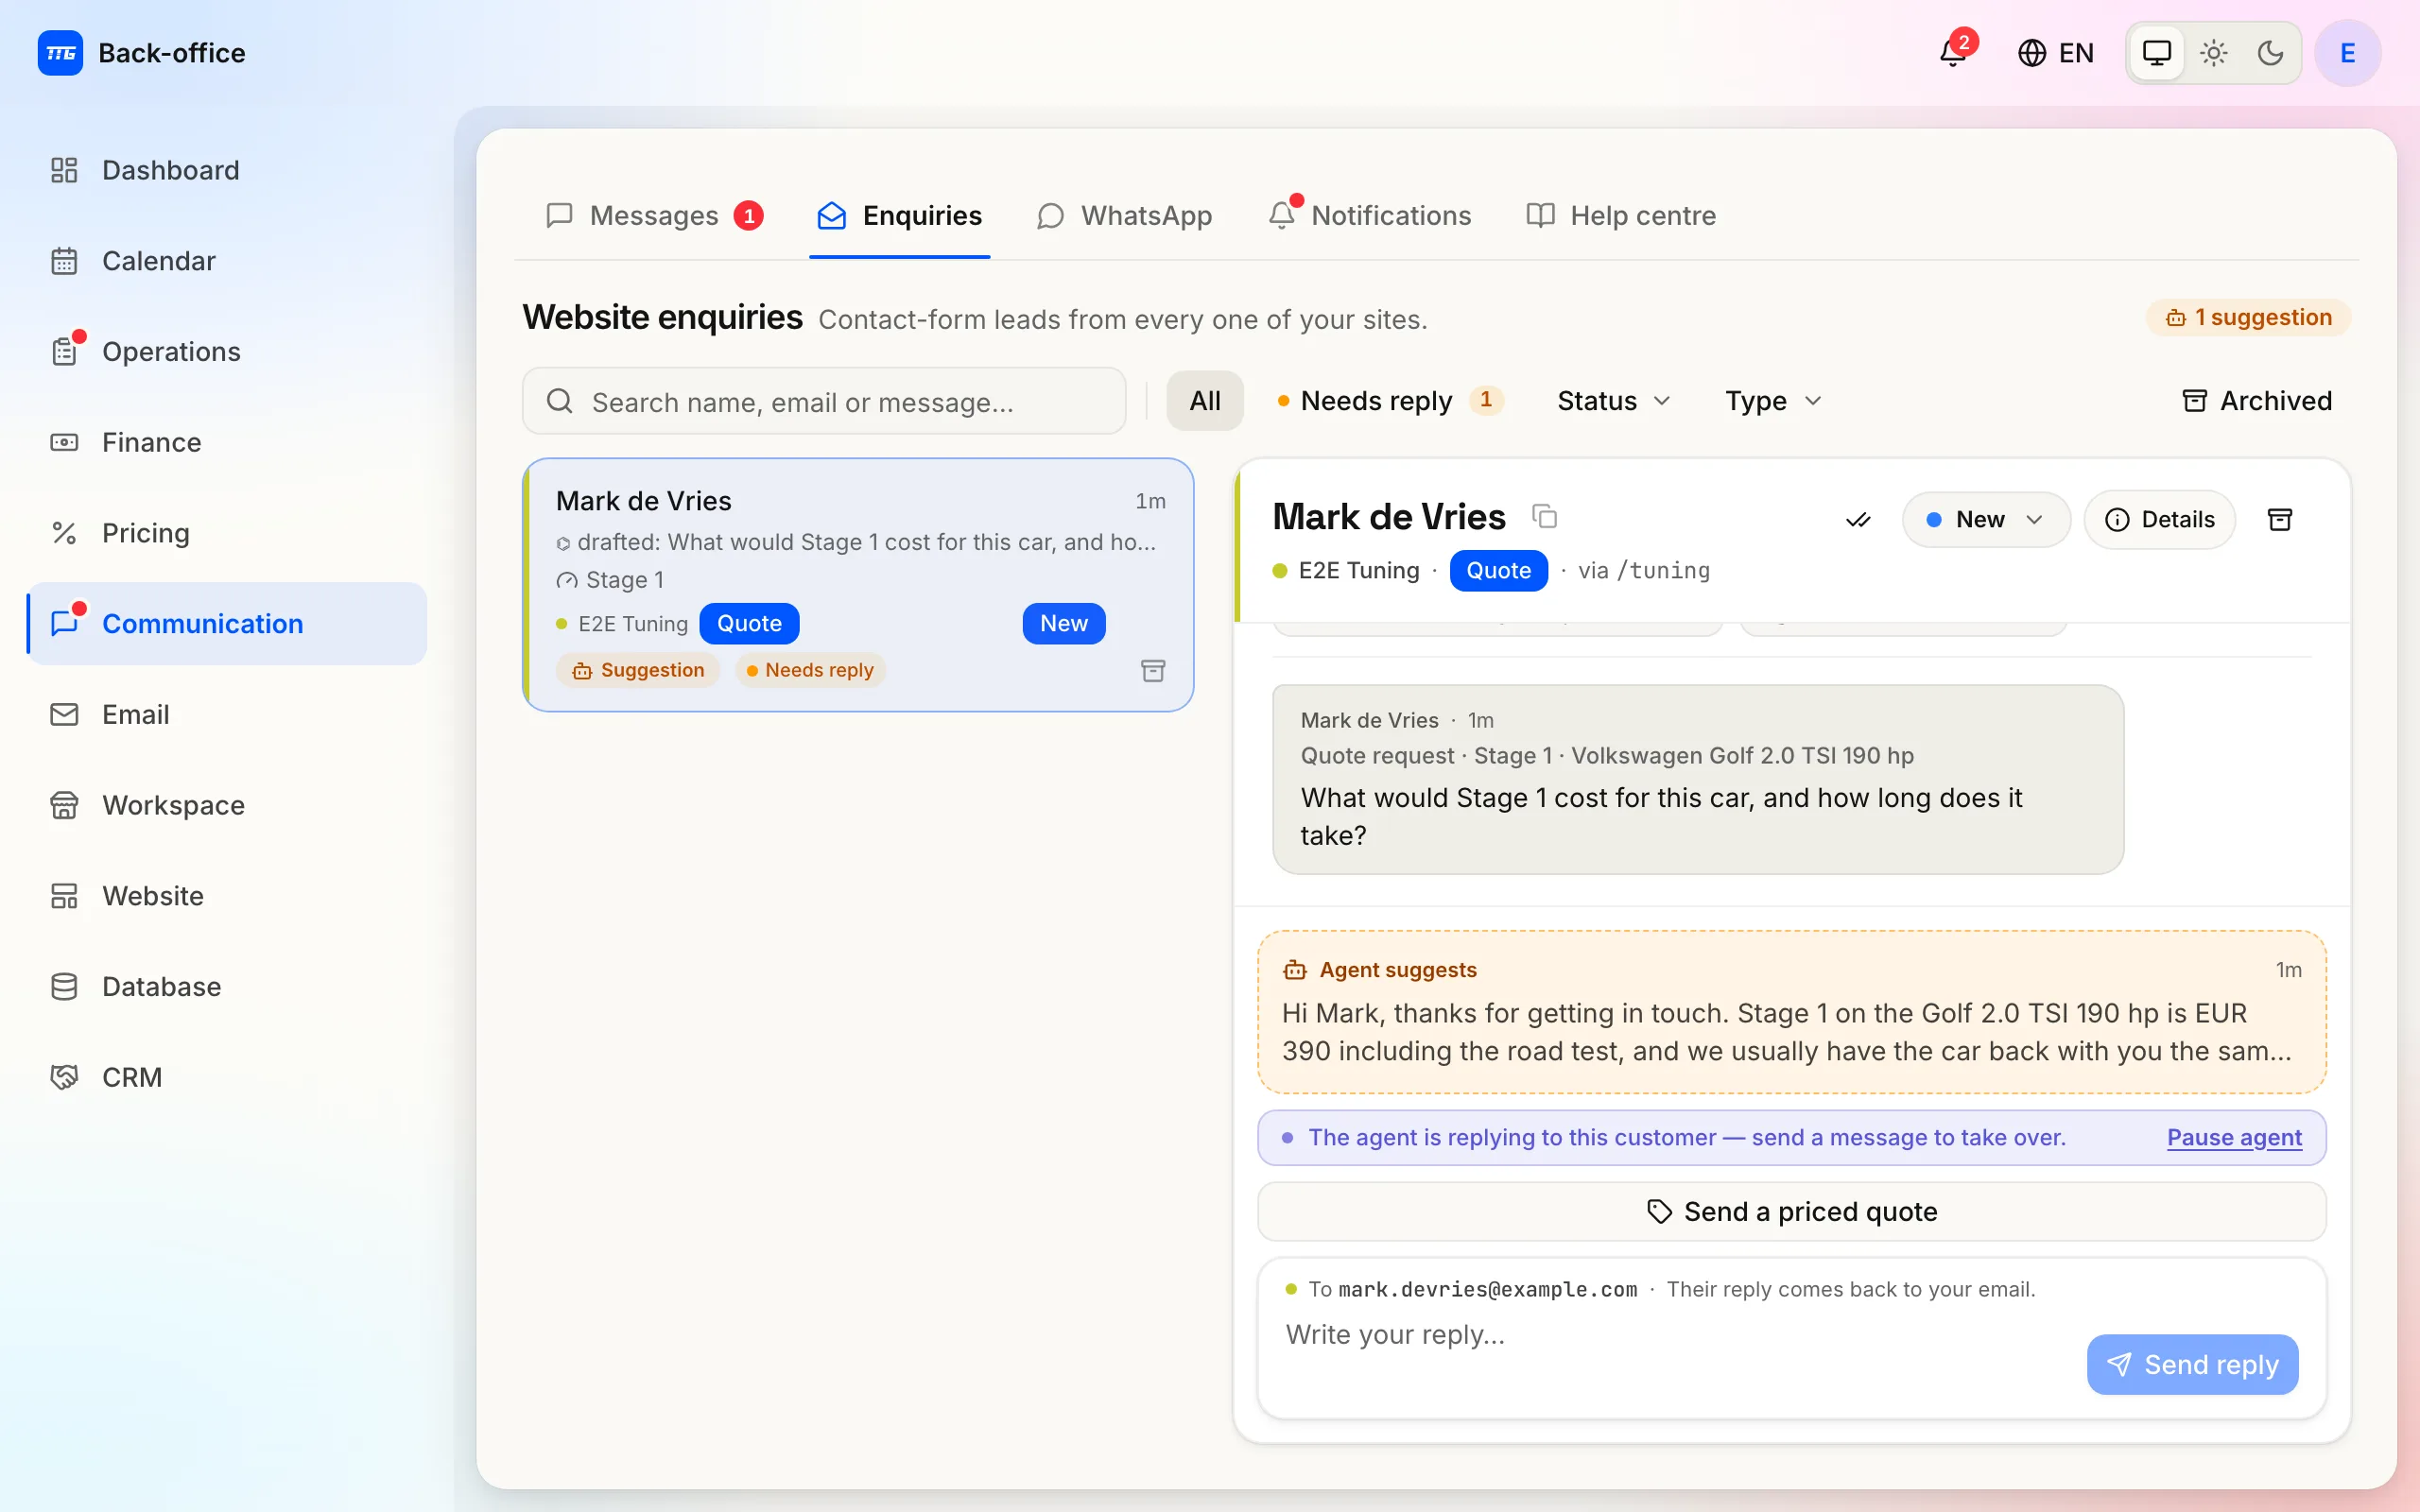Go to the Notifications tab
Viewport: 2420px width, 1512px height.
click(1369, 215)
